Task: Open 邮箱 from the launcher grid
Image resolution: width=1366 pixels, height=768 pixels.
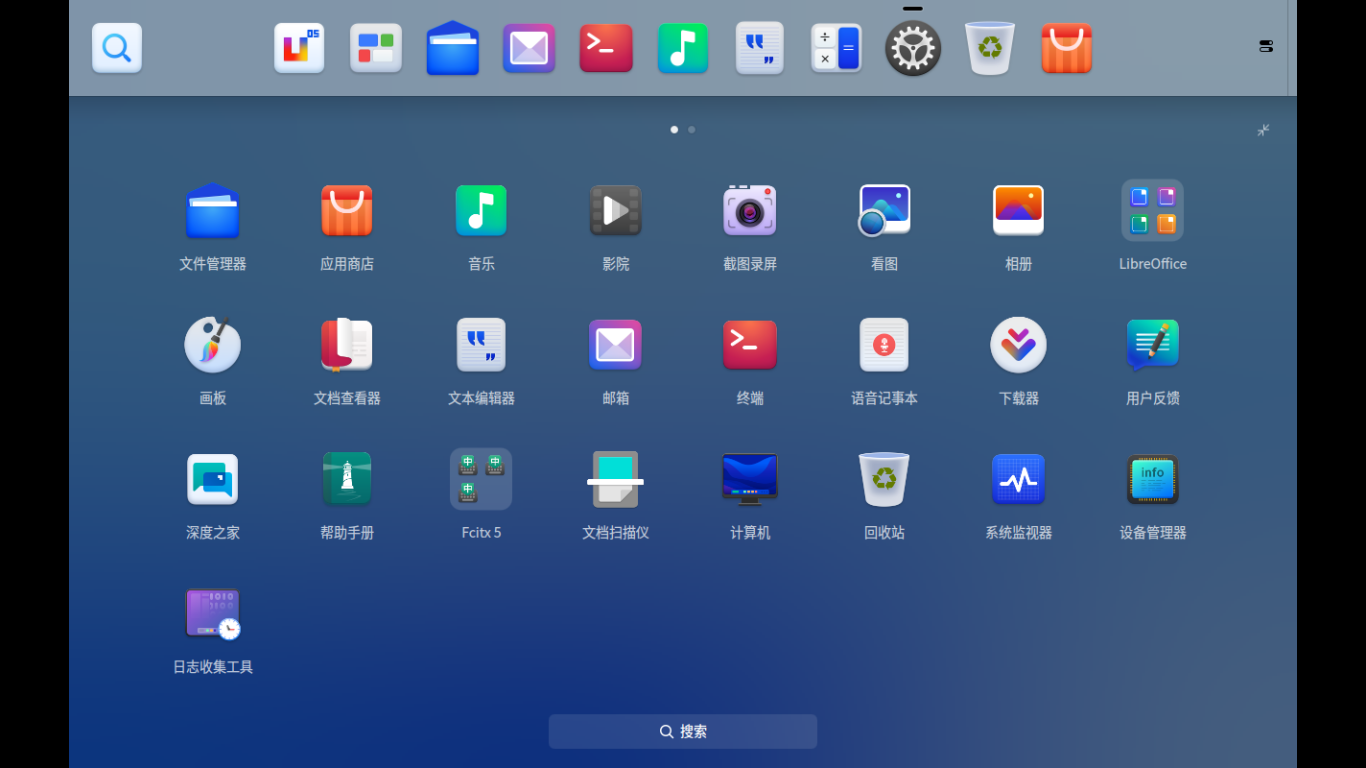Action: (x=615, y=345)
